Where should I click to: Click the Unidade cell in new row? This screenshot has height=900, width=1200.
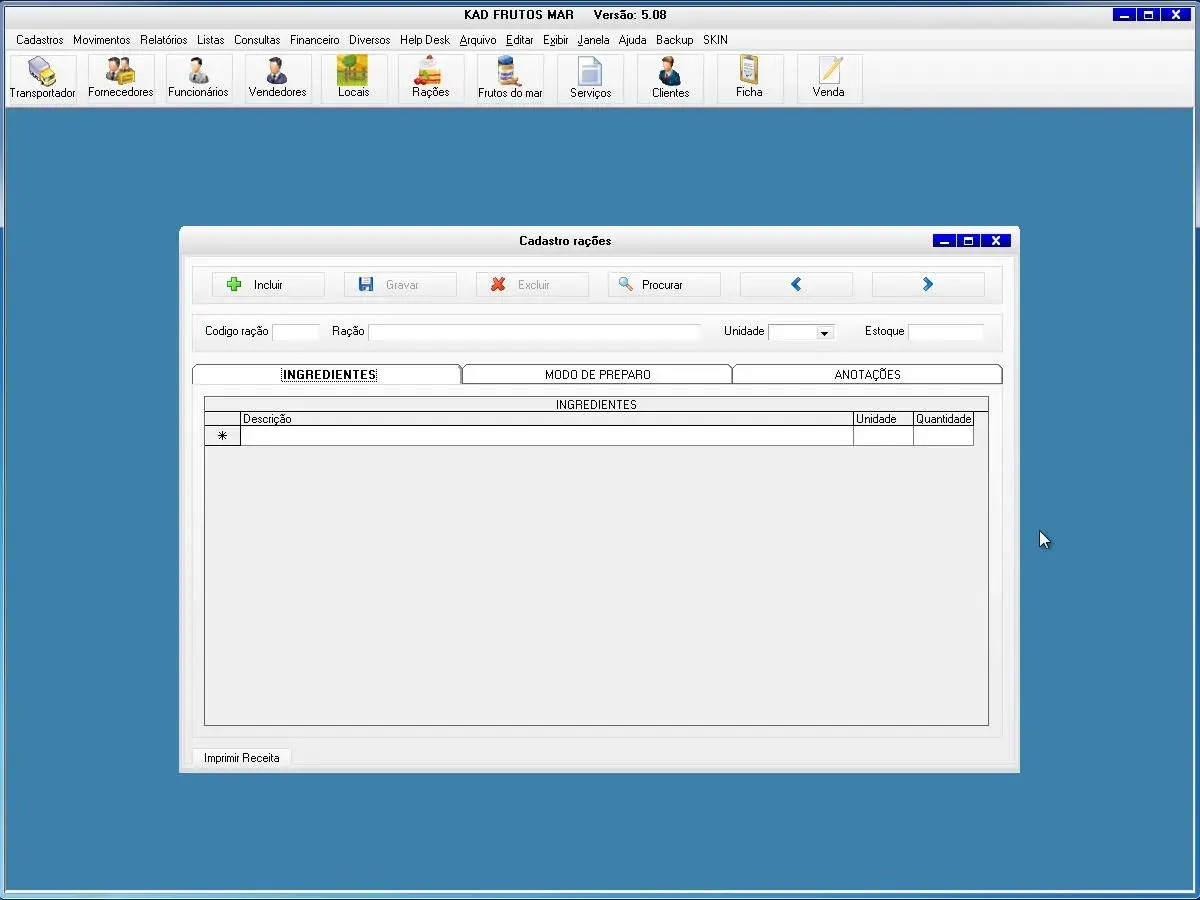(883, 436)
